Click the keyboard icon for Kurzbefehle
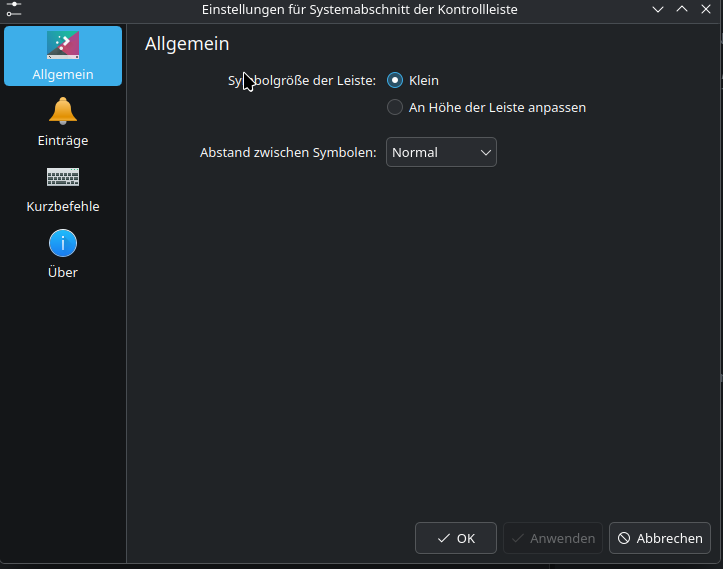723x569 pixels. point(63,177)
